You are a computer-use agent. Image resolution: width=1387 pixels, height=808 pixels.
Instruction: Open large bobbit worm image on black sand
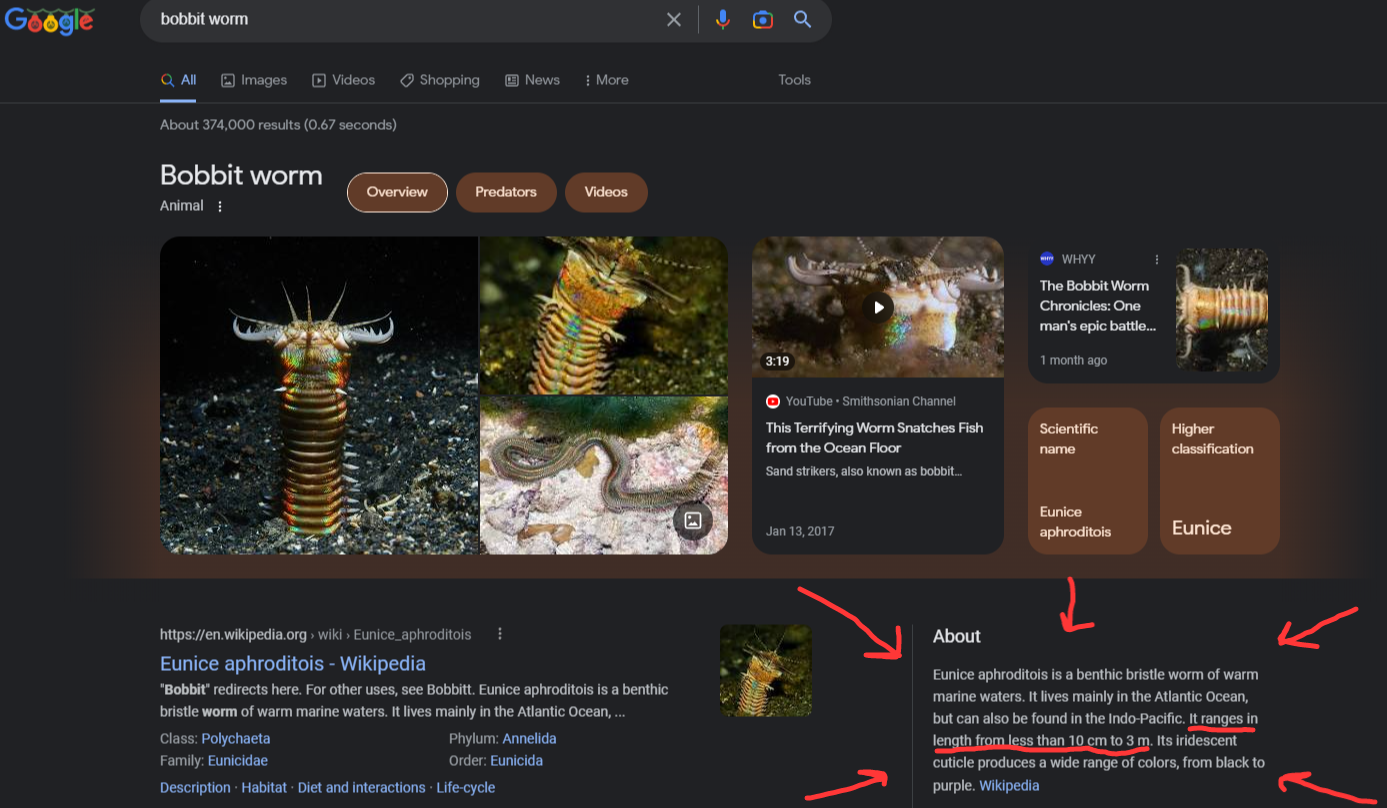coord(319,395)
